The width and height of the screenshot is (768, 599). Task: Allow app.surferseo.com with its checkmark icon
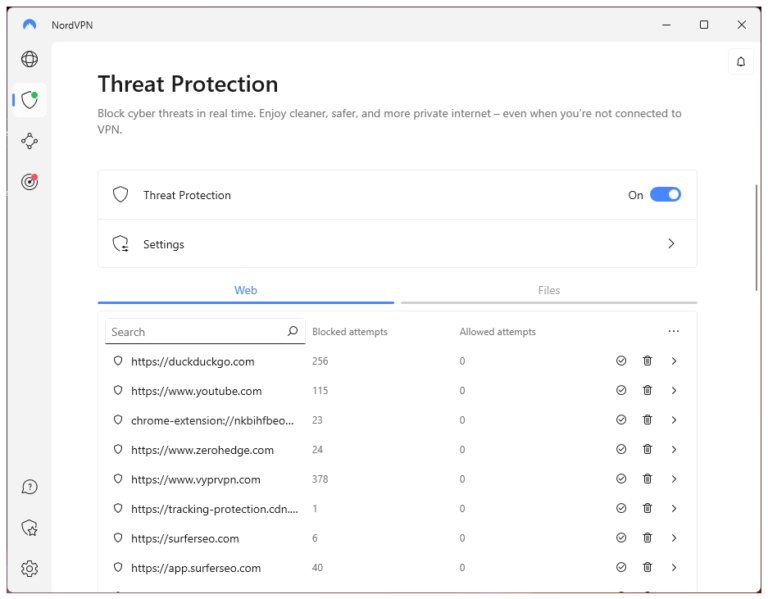coord(621,567)
